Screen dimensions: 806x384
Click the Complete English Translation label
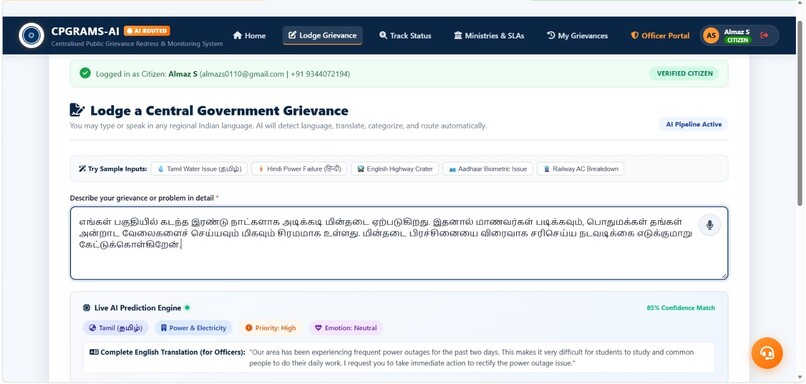point(168,352)
